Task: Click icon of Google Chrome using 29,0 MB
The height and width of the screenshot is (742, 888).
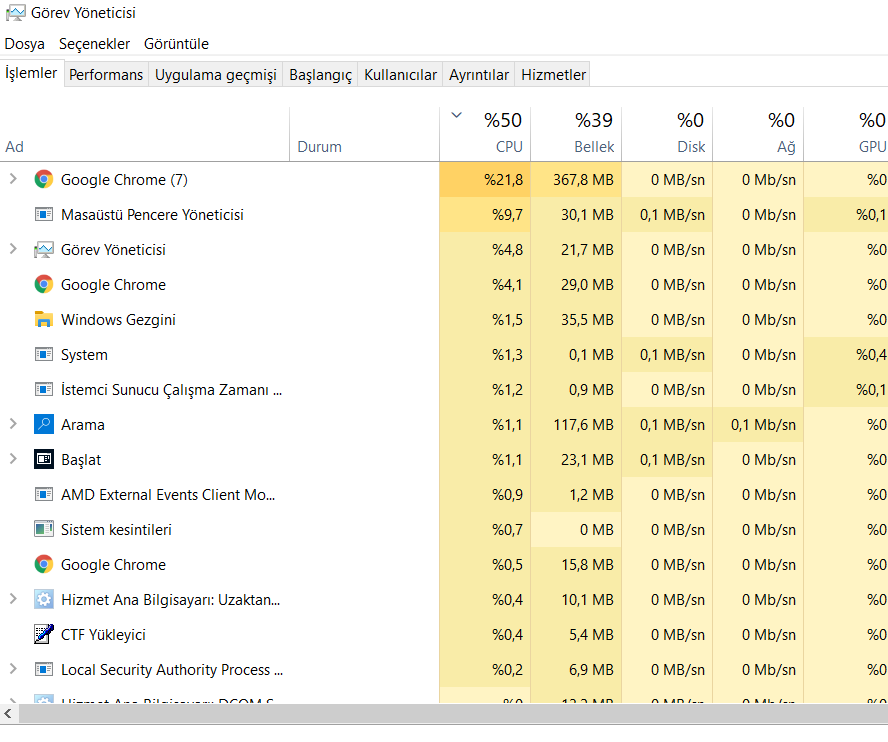Action: click(44, 284)
